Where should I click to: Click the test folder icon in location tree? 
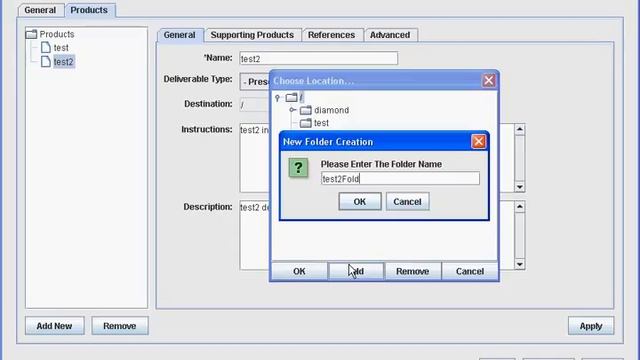pos(306,123)
